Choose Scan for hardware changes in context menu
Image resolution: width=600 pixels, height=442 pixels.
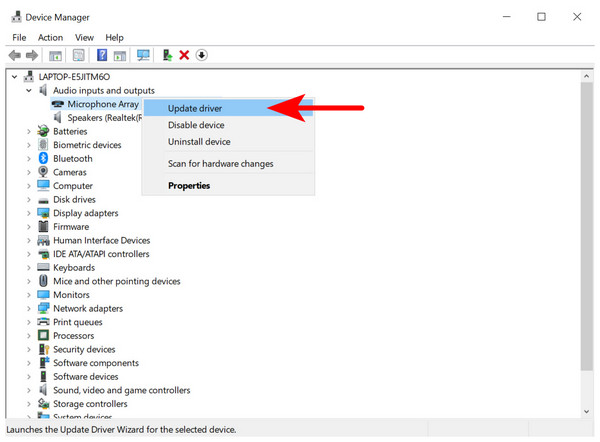click(x=228, y=163)
